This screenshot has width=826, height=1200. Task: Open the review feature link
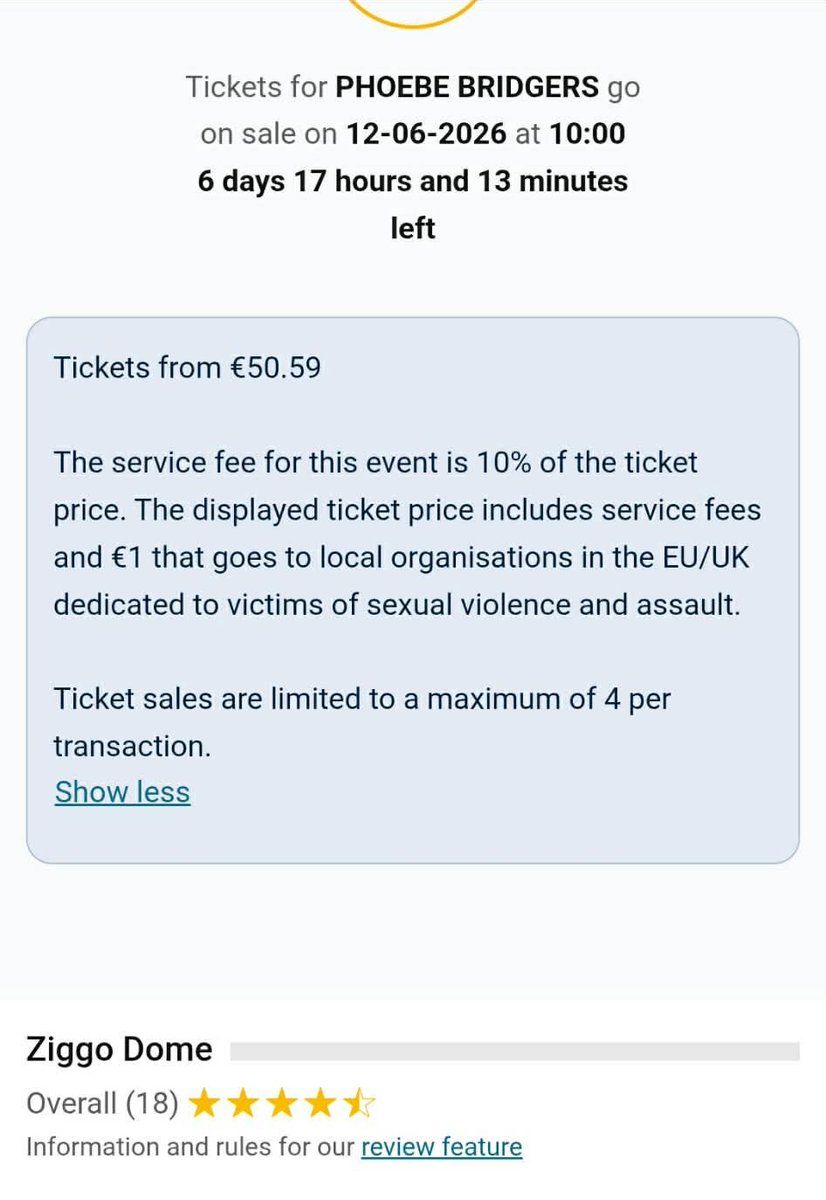(x=441, y=1147)
